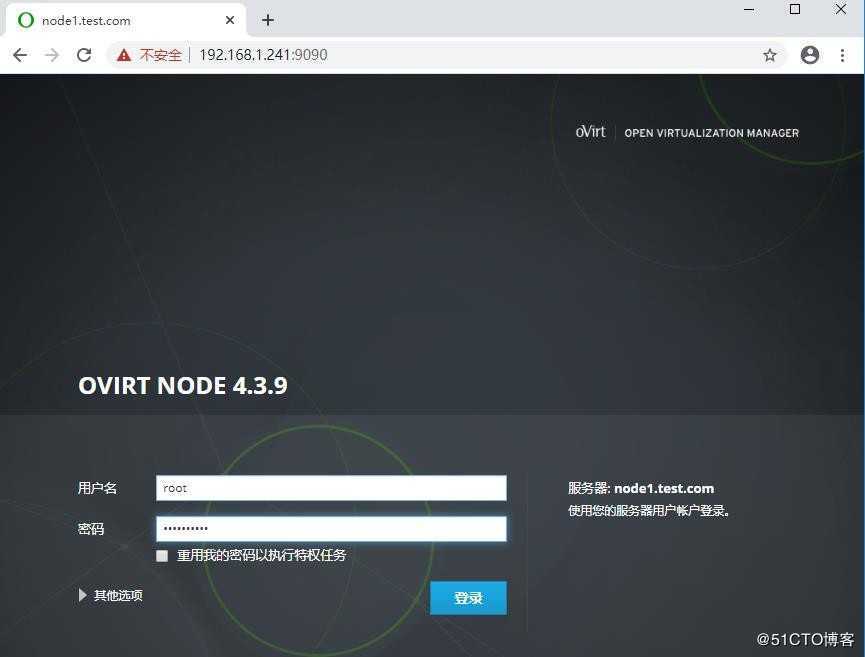The height and width of the screenshot is (657, 865).
Task: Open the Chrome three-dot menu
Action: pos(842,55)
